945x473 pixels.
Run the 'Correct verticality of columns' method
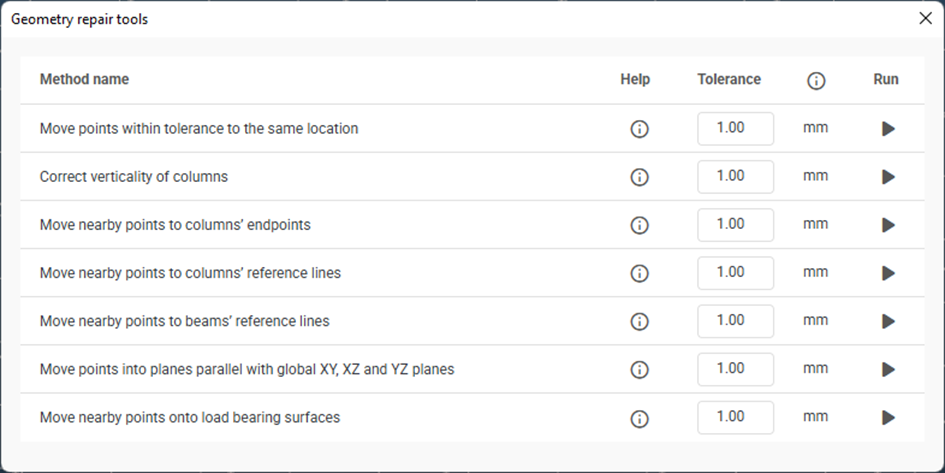pos(888,177)
